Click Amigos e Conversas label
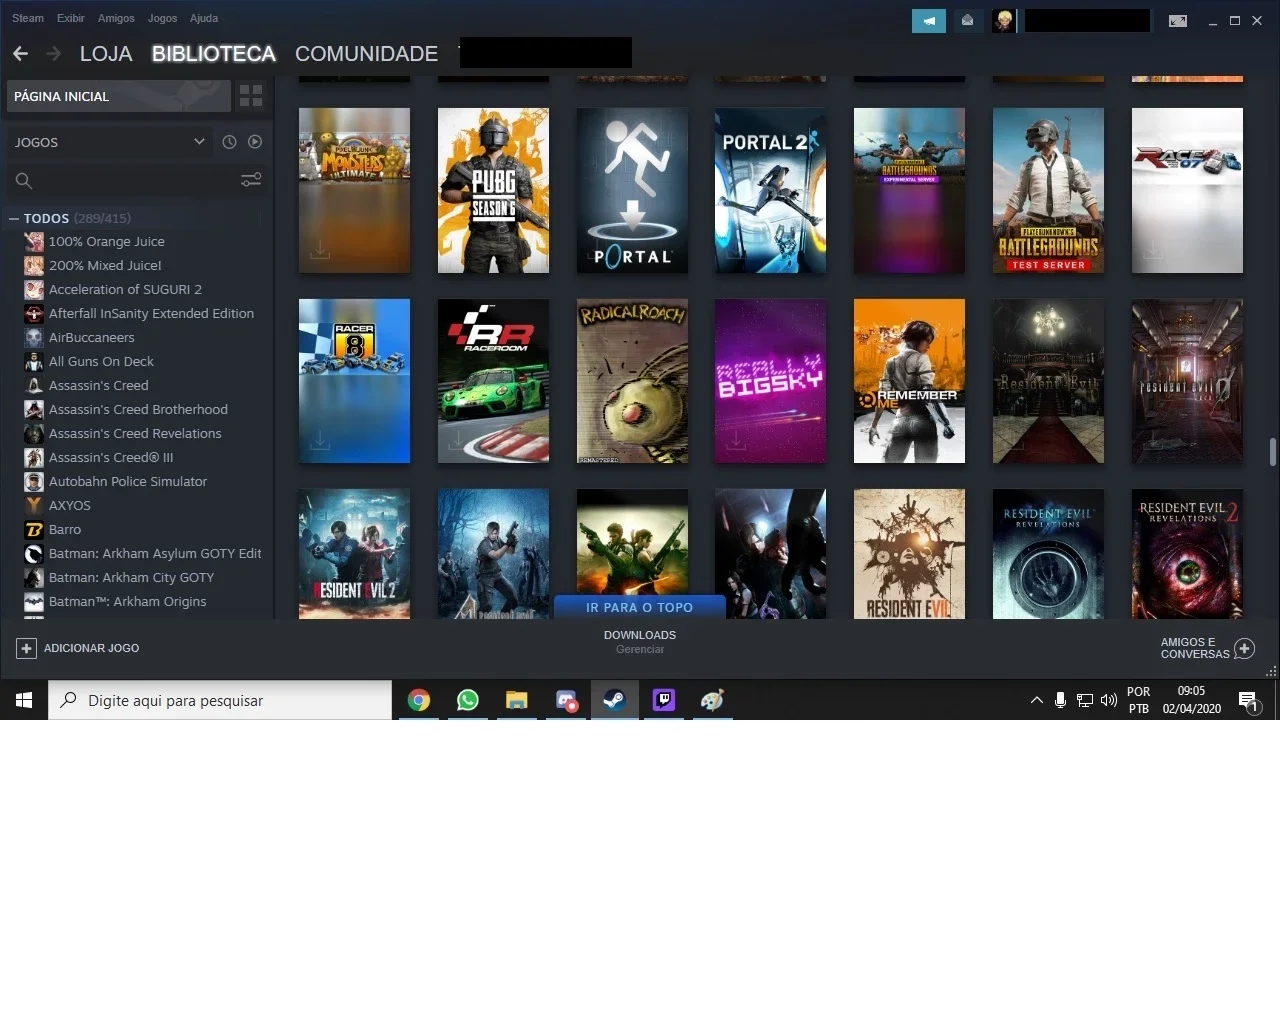The image size is (1280, 1026). (x=1195, y=648)
